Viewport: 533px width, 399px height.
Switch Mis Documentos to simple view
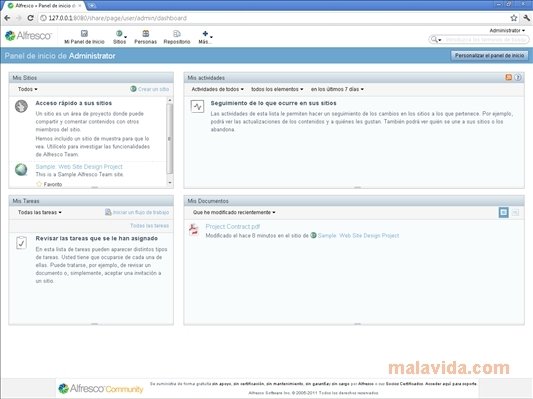[x=503, y=212]
